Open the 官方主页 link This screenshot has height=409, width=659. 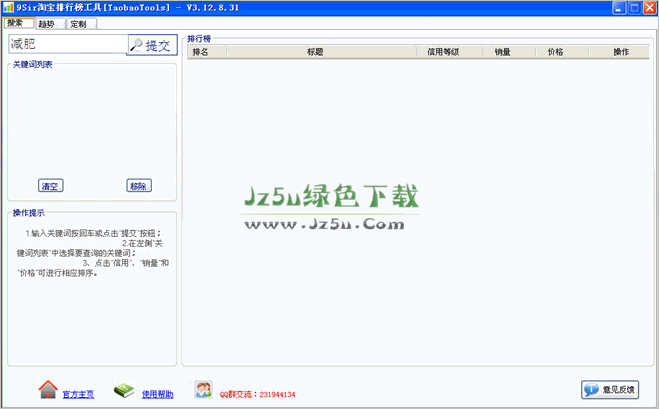(x=78, y=394)
